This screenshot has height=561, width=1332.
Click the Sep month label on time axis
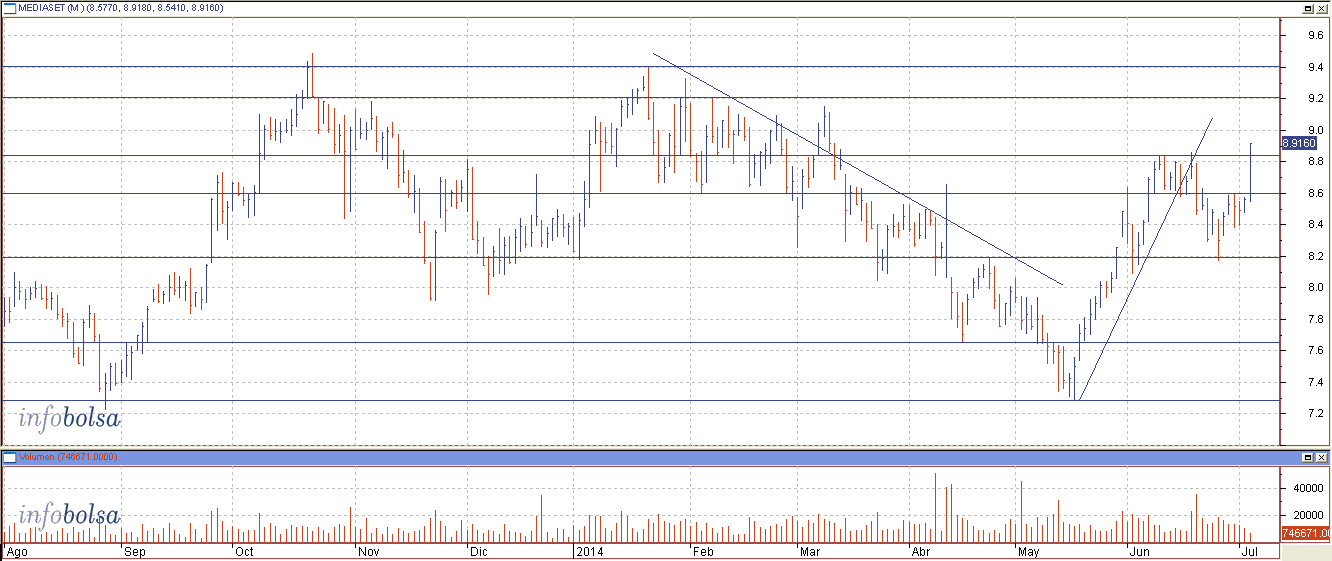[x=135, y=551]
